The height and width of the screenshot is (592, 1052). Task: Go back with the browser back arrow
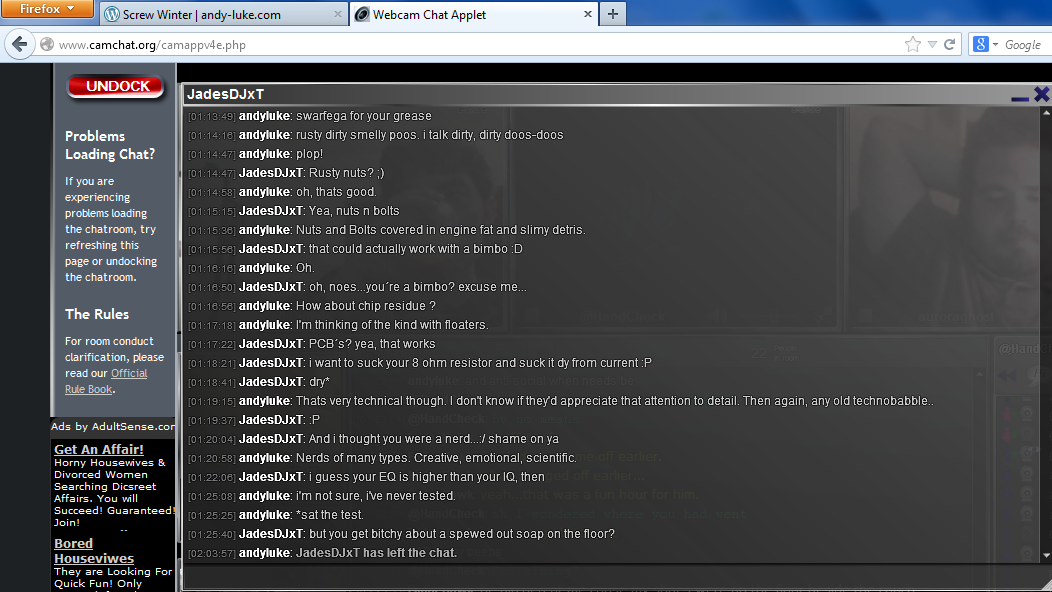[19, 45]
